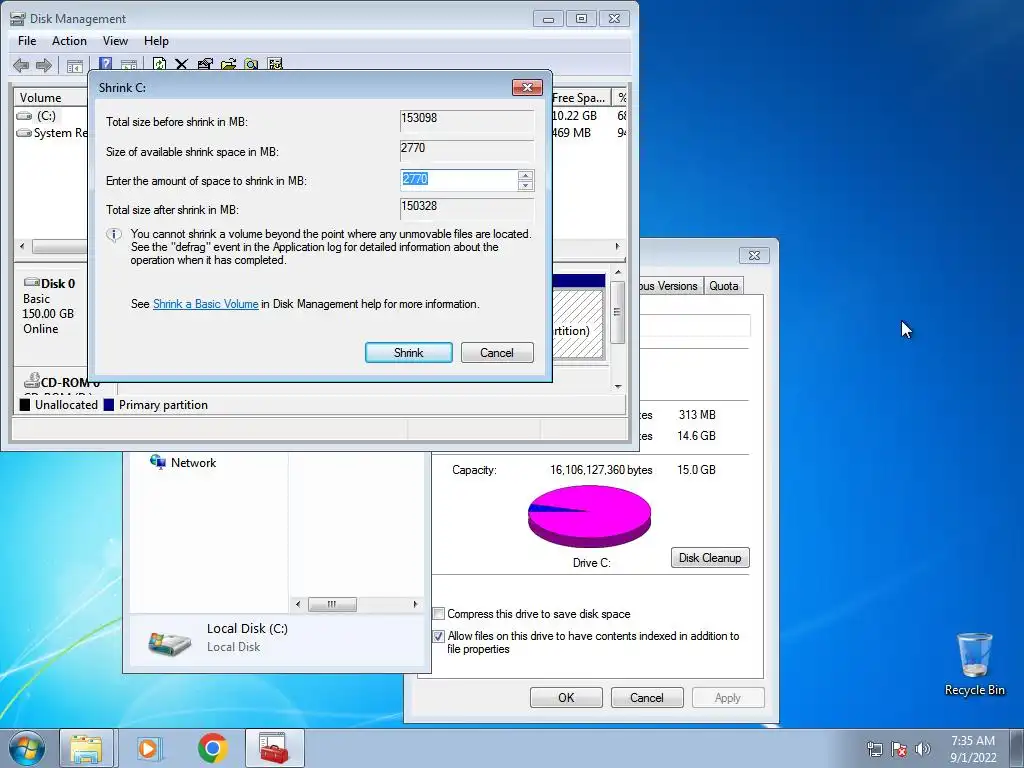Open Google Chrome from taskbar
This screenshot has width=1024, height=768.
coord(212,748)
